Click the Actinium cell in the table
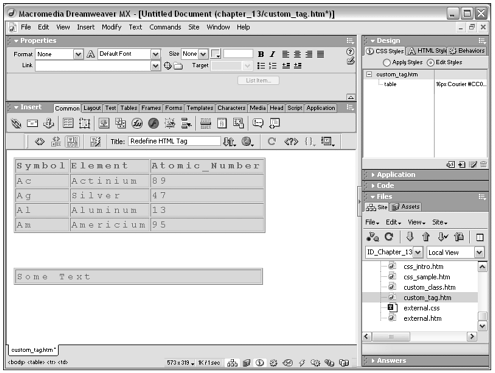The height and width of the screenshot is (373, 495). tap(109, 181)
